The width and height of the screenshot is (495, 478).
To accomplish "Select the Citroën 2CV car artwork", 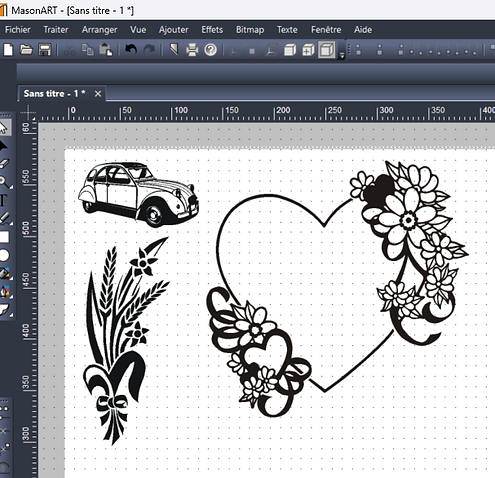I will click(138, 195).
